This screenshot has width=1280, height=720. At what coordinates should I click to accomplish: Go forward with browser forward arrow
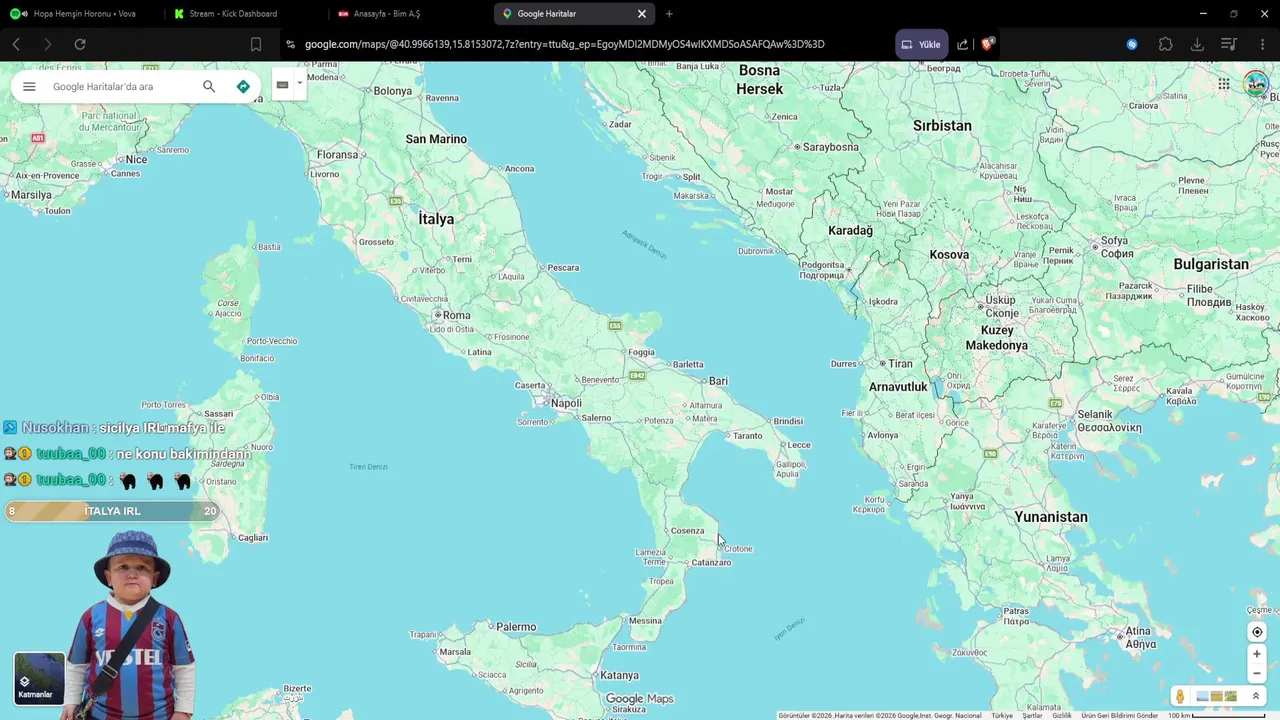47,44
